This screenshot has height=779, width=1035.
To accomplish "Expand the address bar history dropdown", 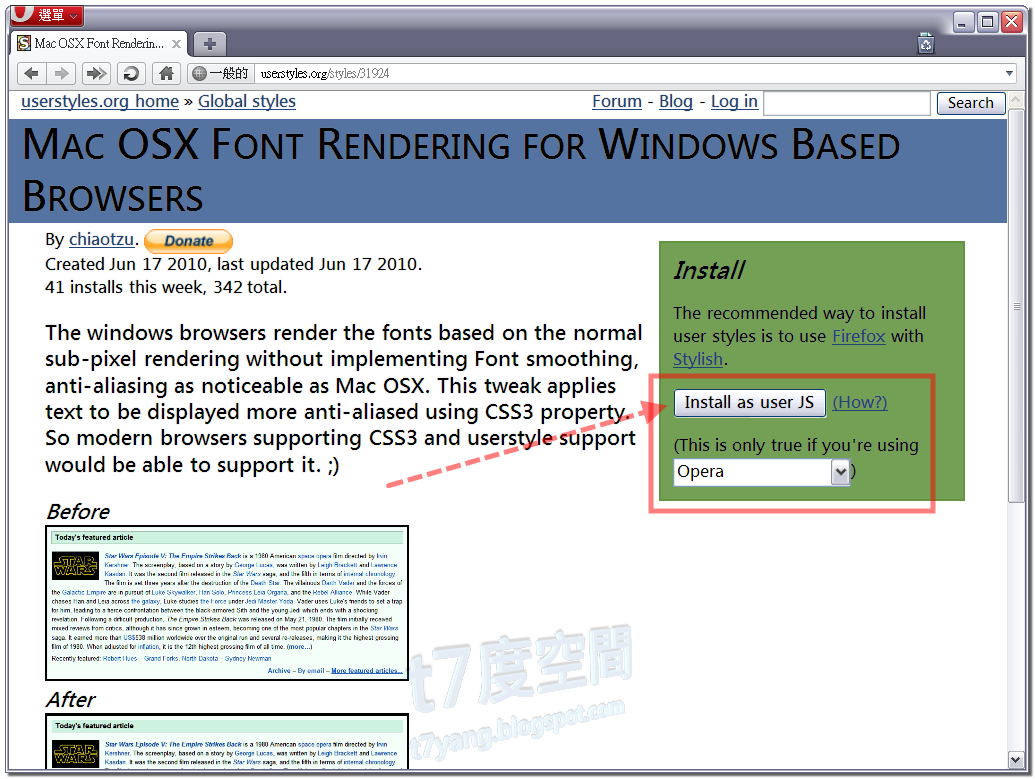I will (x=1009, y=73).
